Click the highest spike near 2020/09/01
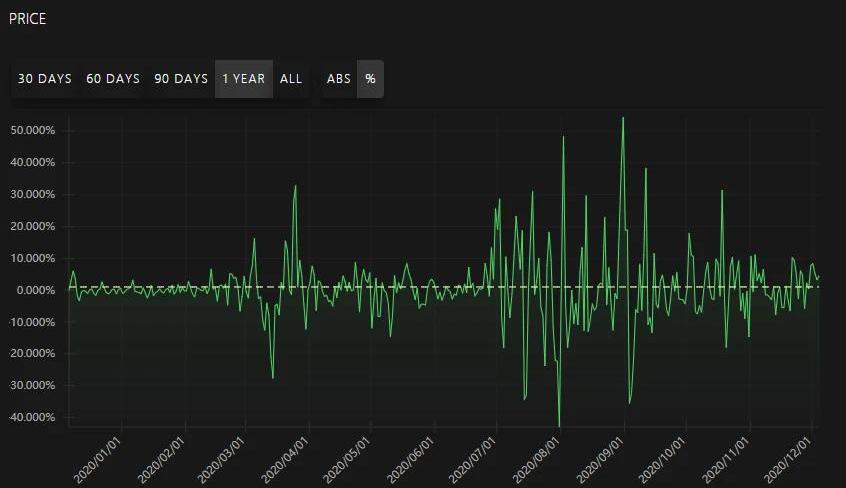Viewport: 846px width, 488px height. pos(623,118)
